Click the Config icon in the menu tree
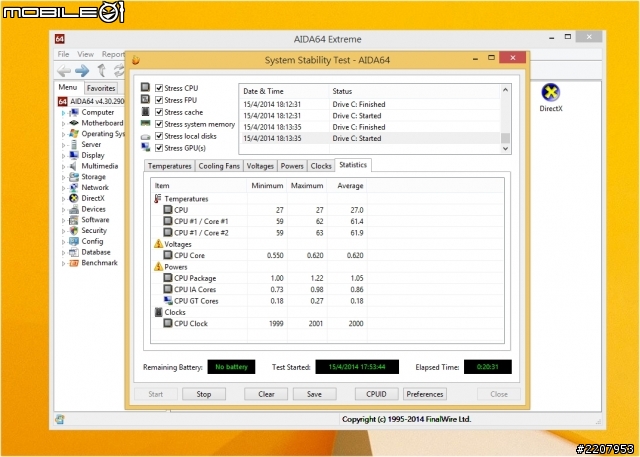This screenshot has height=457, width=640. [x=74, y=241]
